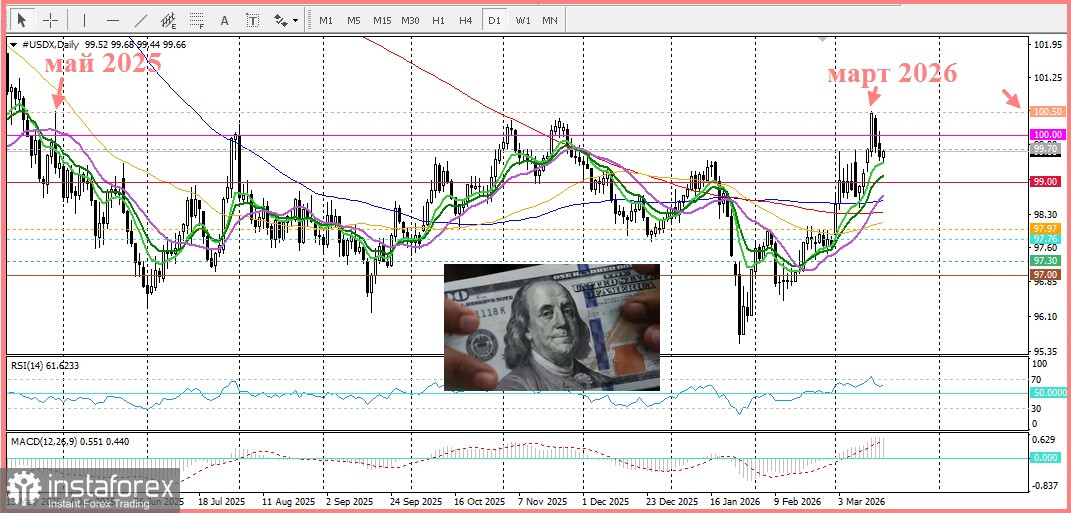Switch to the M5 timeframe
The width and height of the screenshot is (1071, 513).
pyautogui.click(x=354, y=20)
